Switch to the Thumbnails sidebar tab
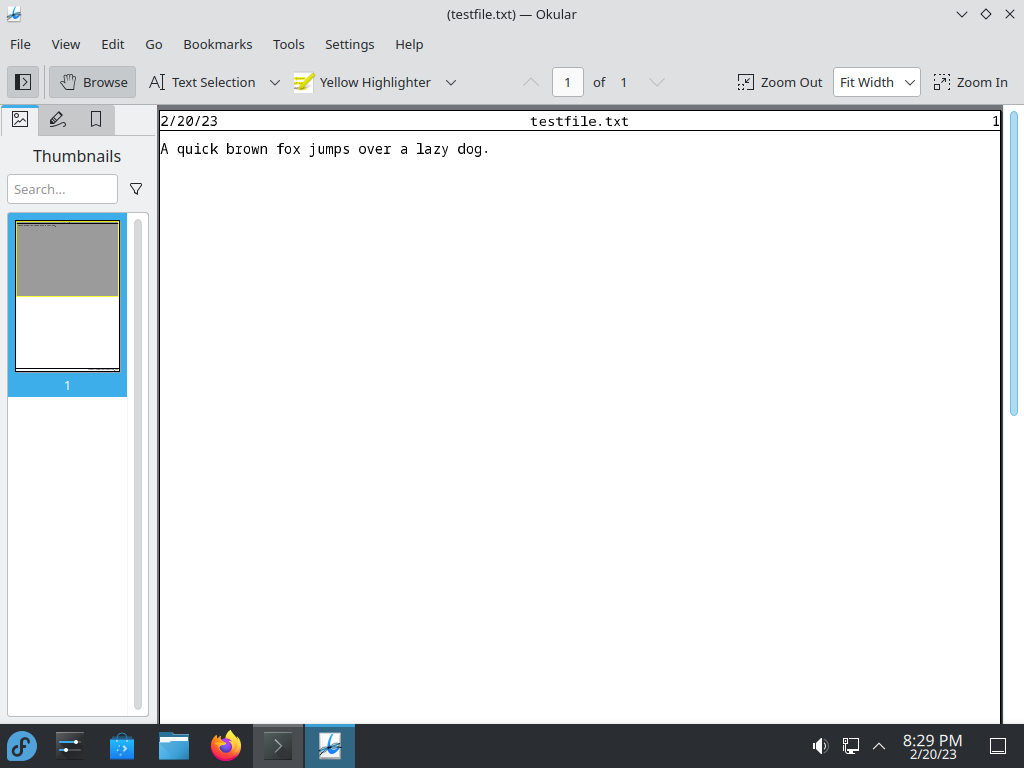Viewport: 1024px width, 768px height. (x=20, y=120)
